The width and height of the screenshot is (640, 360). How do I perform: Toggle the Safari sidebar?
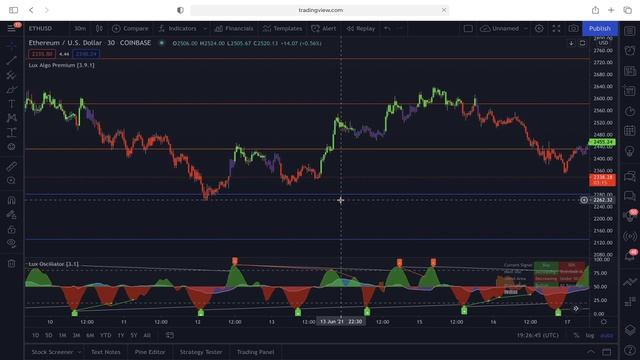[x=13, y=10]
